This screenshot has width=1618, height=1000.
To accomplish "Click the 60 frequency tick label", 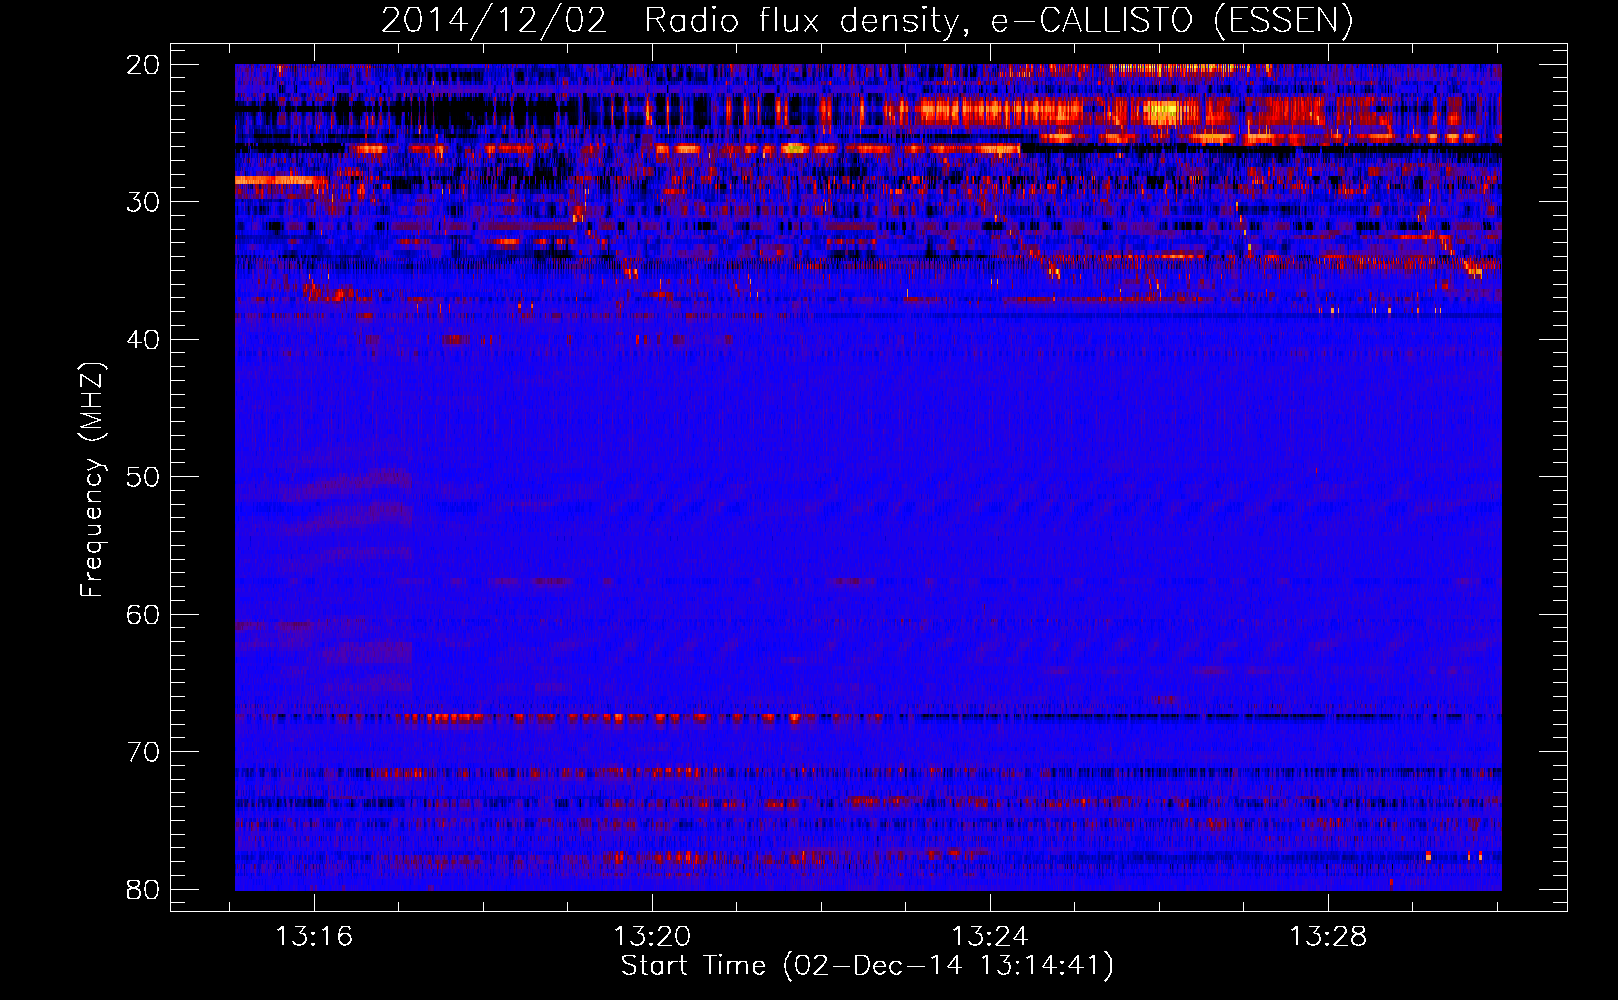I will pos(144,614).
